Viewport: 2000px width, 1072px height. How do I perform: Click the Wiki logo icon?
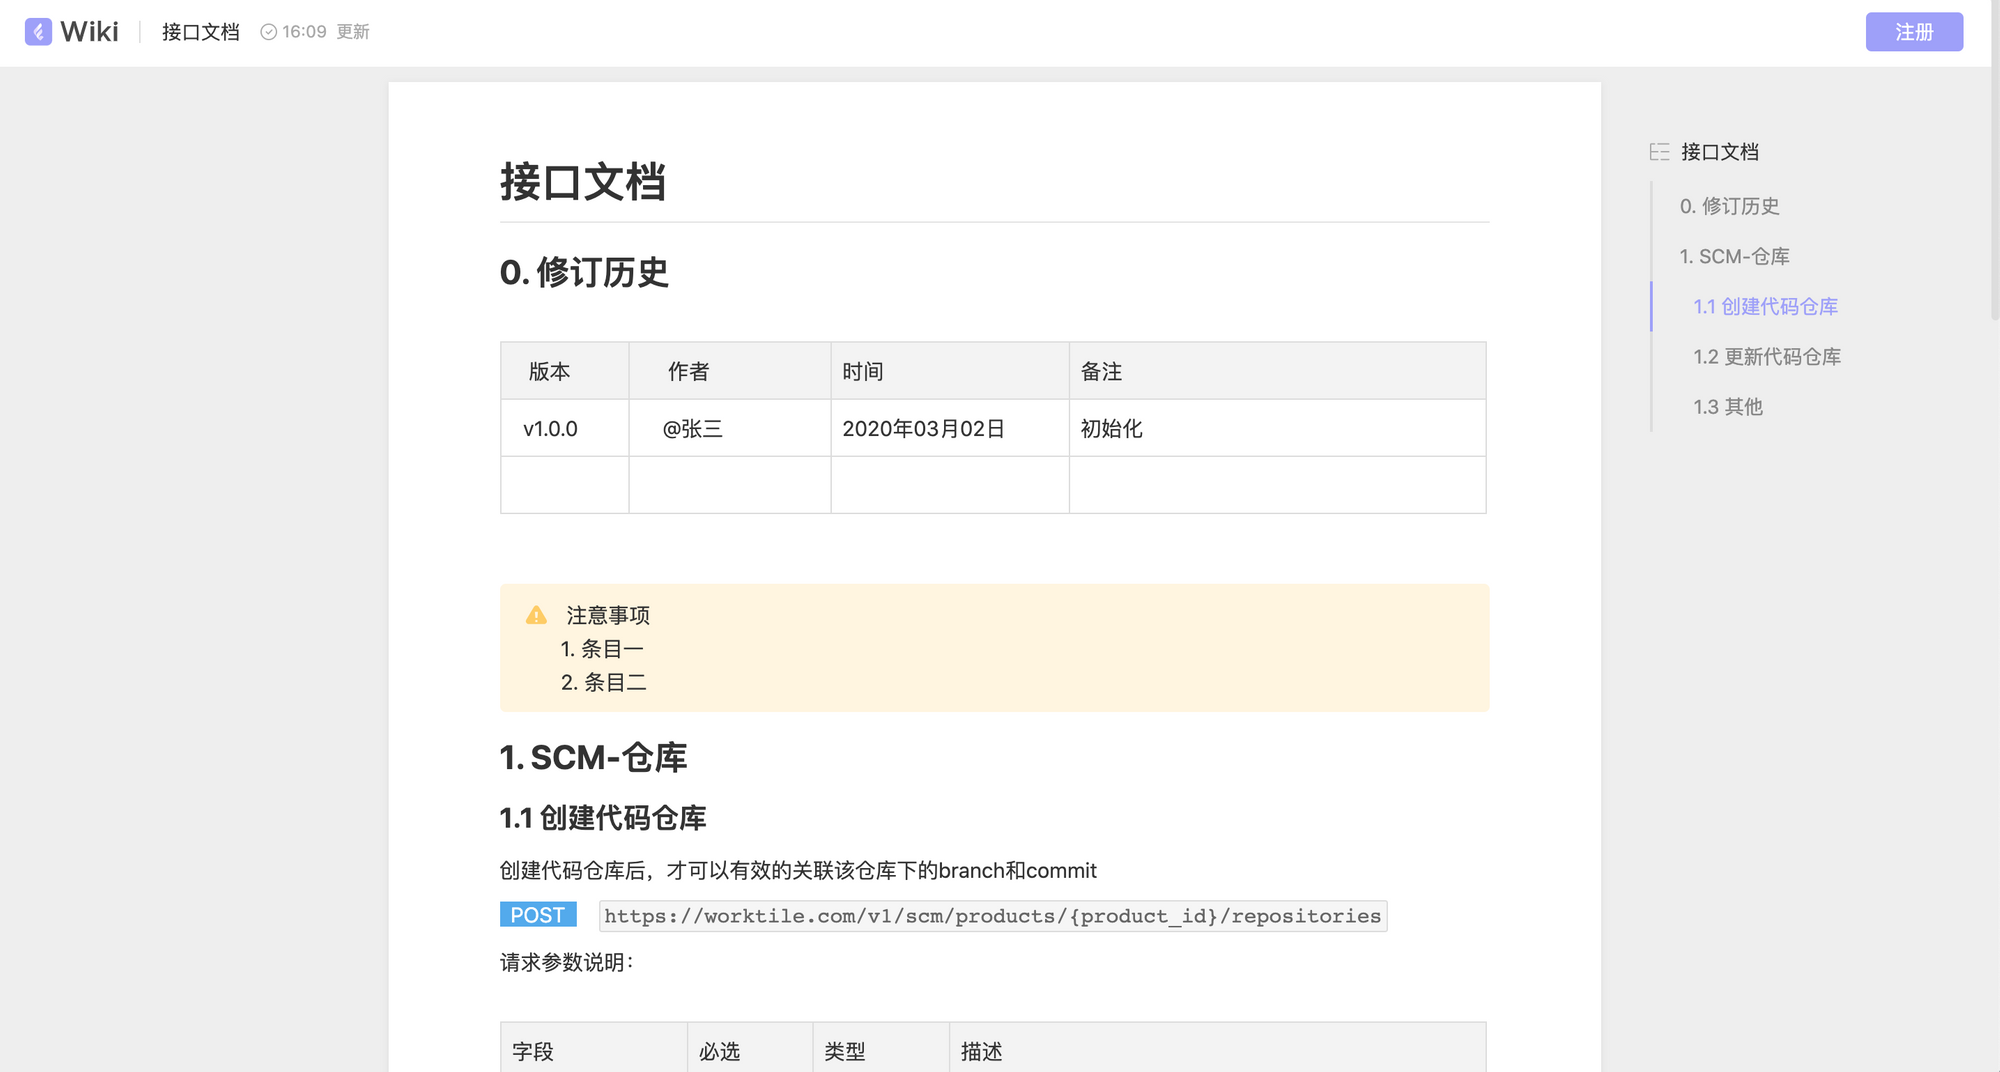[38, 32]
